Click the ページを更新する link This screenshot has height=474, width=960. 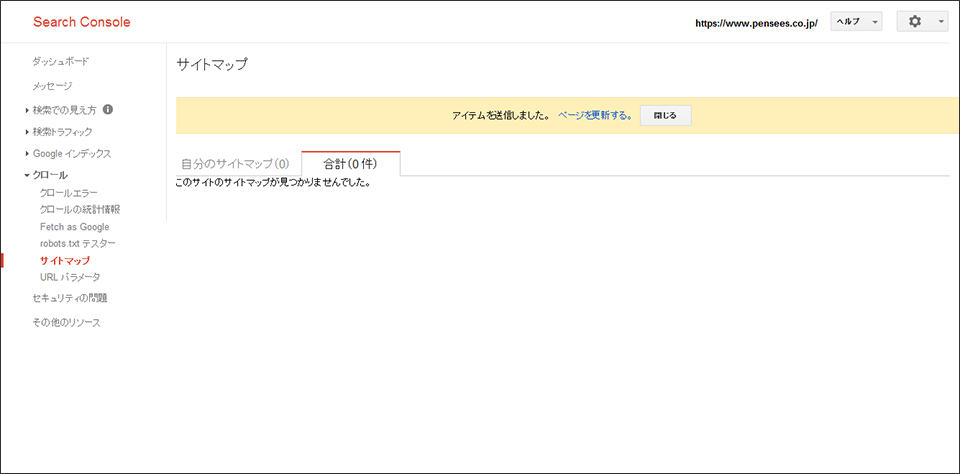point(595,116)
